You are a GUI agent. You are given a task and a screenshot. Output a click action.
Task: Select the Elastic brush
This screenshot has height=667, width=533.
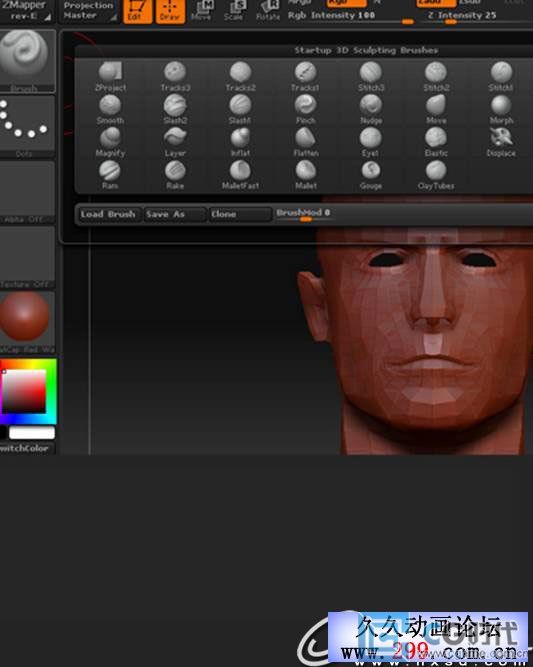pyautogui.click(x=436, y=142)
